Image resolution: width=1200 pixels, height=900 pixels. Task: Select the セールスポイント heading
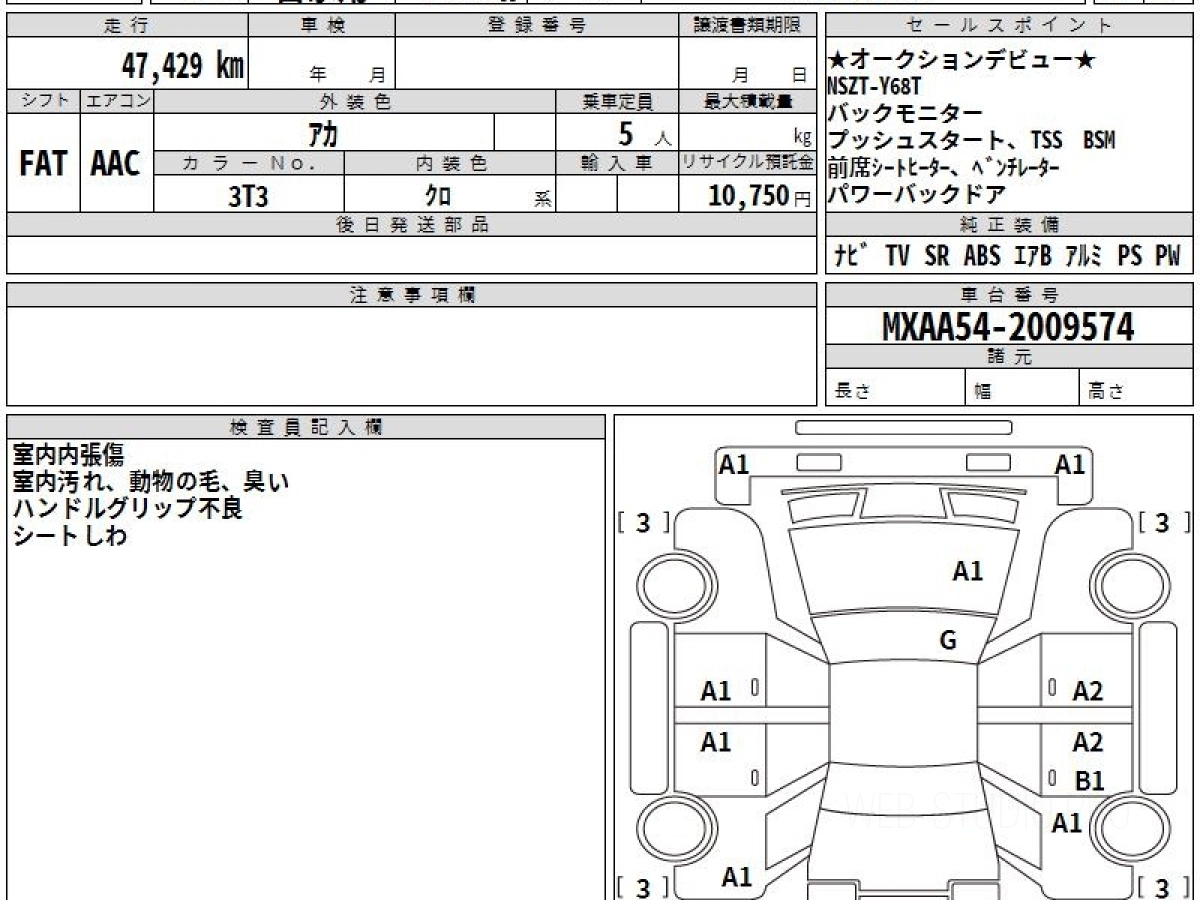click(1009, 26)
